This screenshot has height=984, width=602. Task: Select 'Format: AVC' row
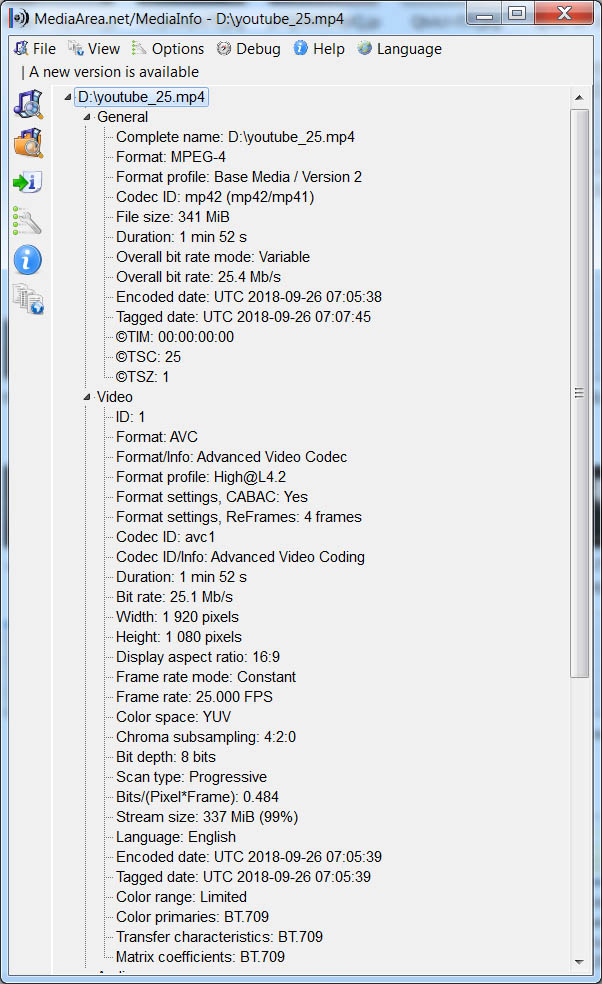pos(156,437)
